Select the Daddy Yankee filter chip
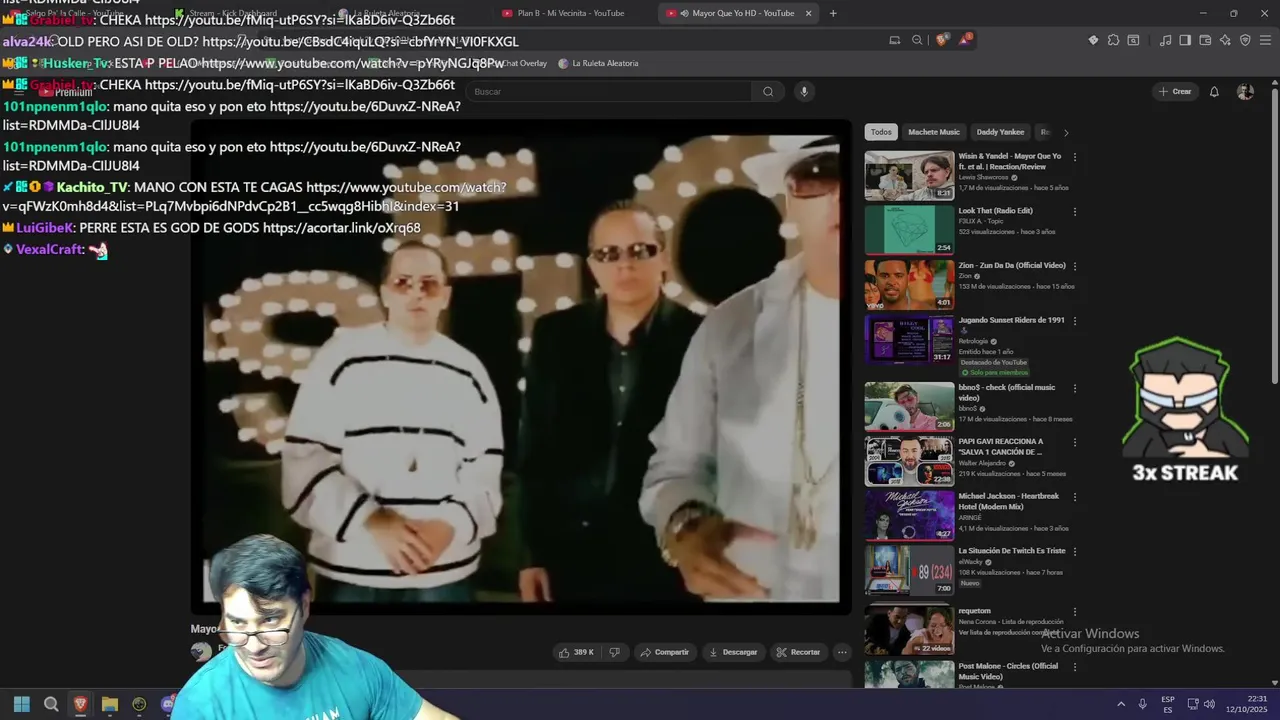Screen dimensions: 1280x720 pyautogui.click(x=1000, y=132)
